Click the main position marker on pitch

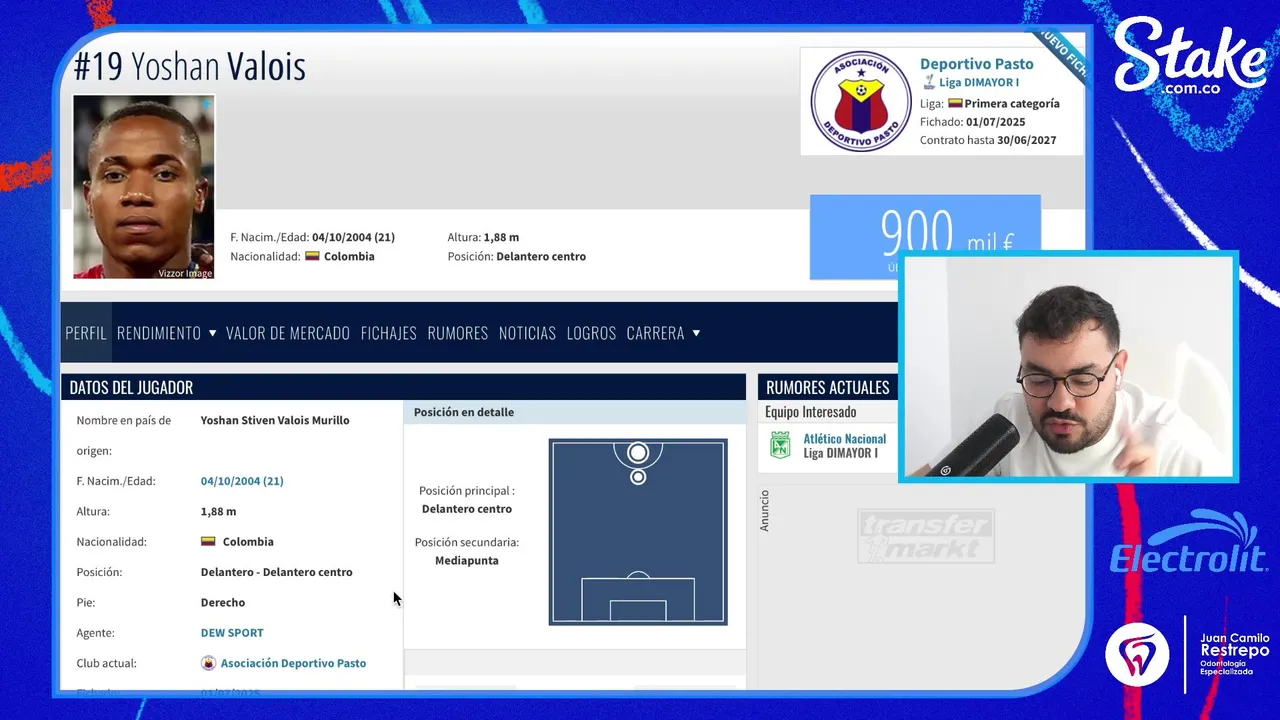638,453
